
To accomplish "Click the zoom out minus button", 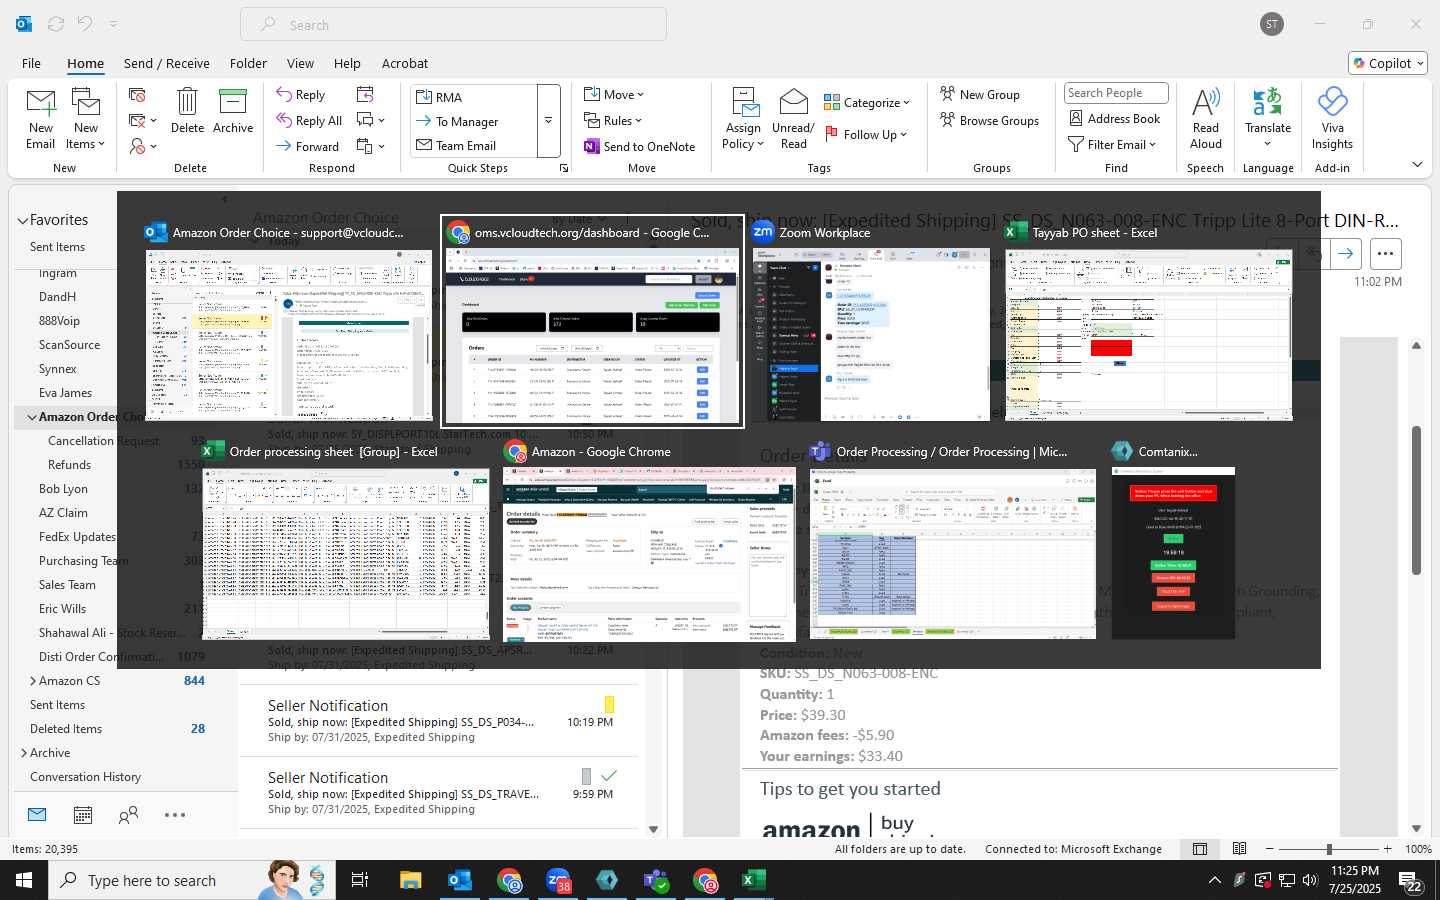I will [x=1270, y=849].
